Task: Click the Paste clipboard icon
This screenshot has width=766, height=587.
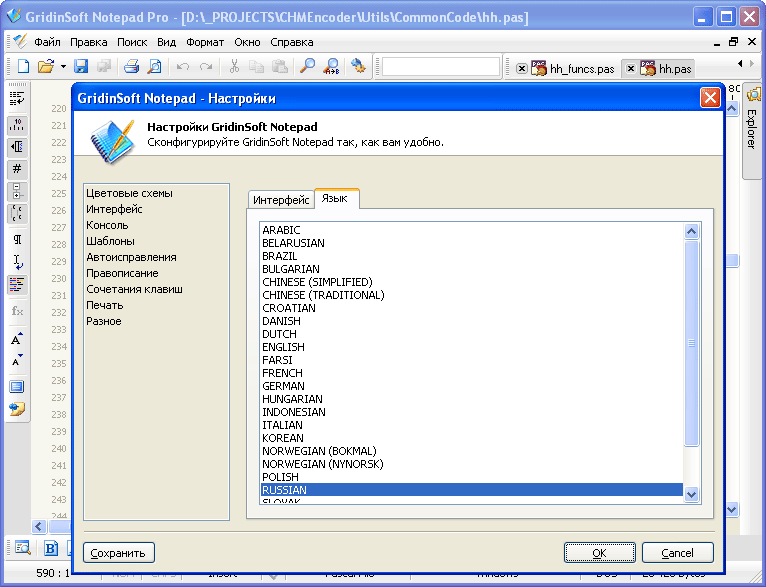Action: 279,66
